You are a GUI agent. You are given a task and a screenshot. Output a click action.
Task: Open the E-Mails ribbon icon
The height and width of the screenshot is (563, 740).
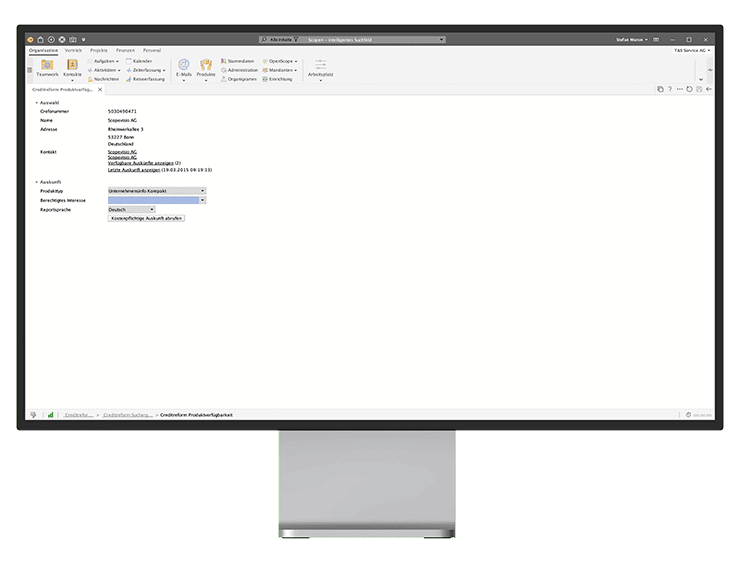(x=184, y=68)
